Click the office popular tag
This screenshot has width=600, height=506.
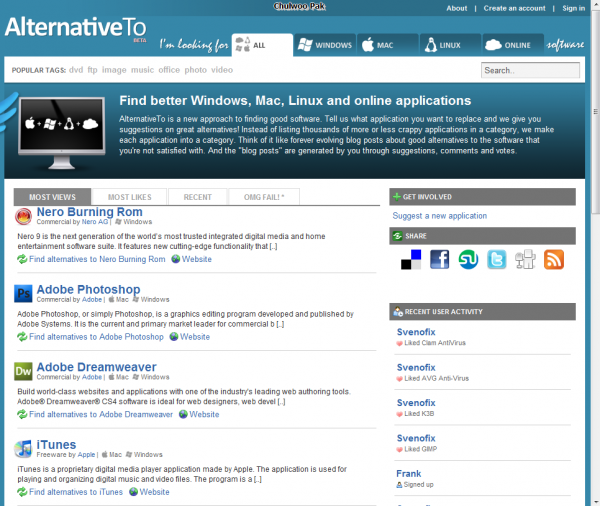pos(169,70)
